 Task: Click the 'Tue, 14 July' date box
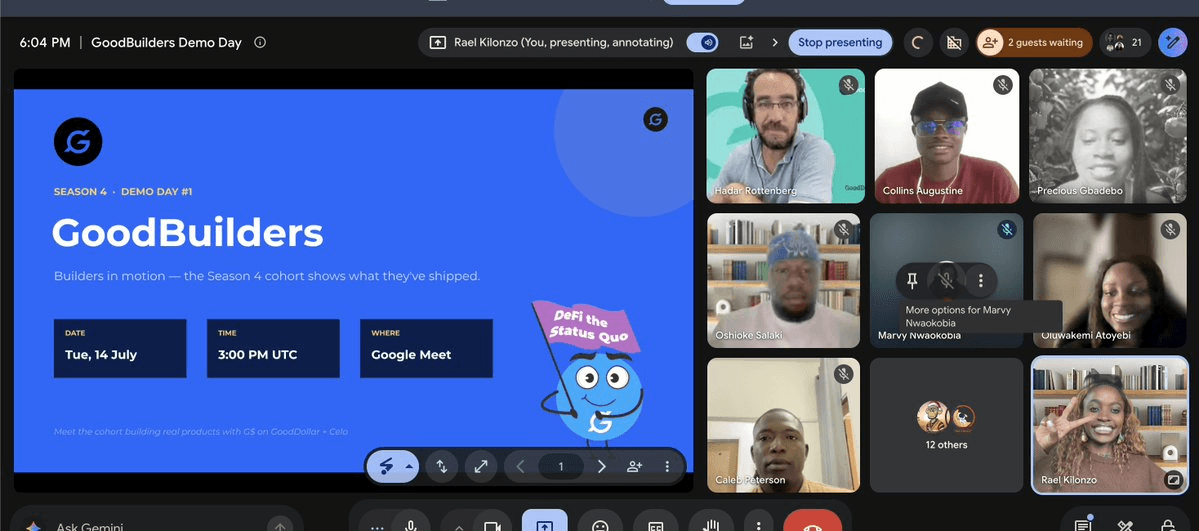point(120,348)
